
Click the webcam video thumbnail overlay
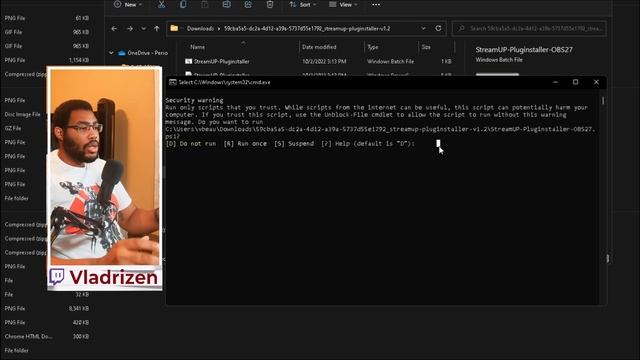coord(104,167)
